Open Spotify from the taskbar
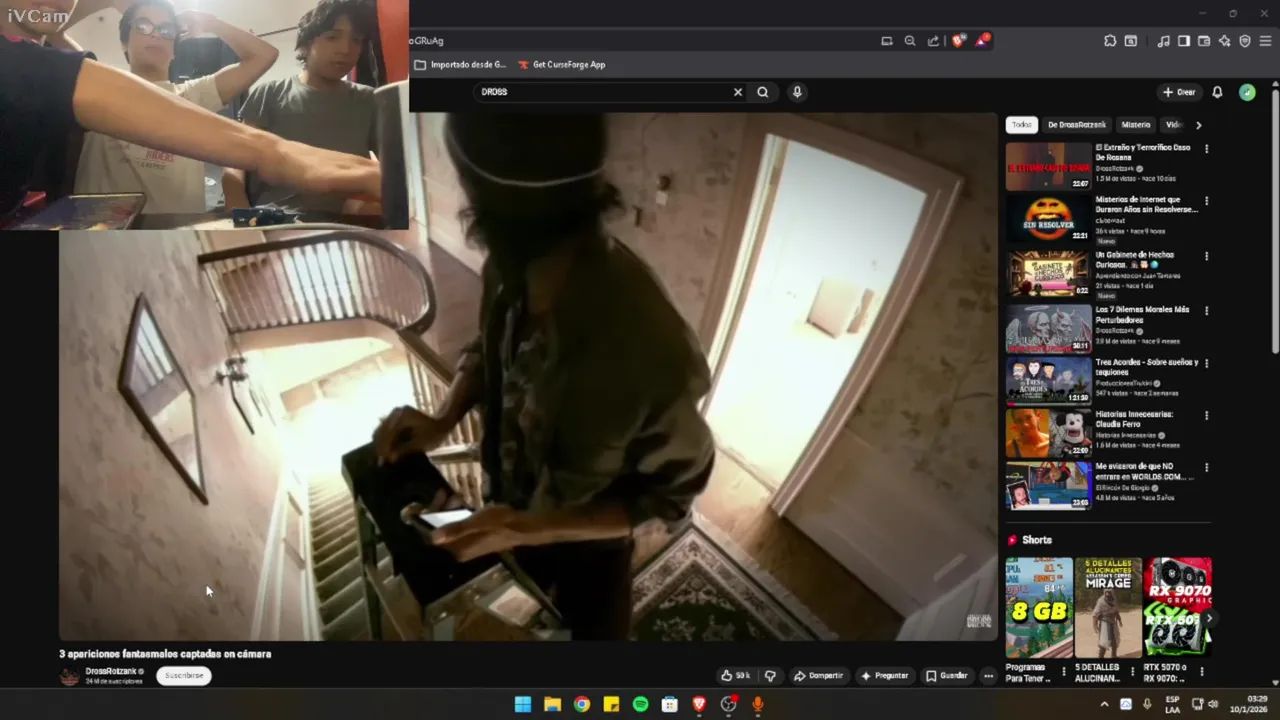The image size is (1280, 720). [x=640, y=704]
